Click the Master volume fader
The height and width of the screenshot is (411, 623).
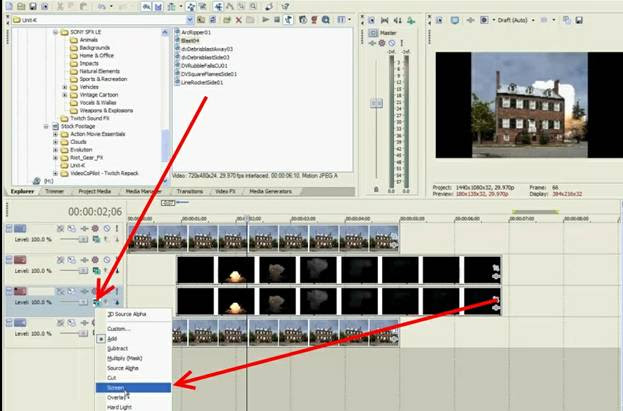376,103
